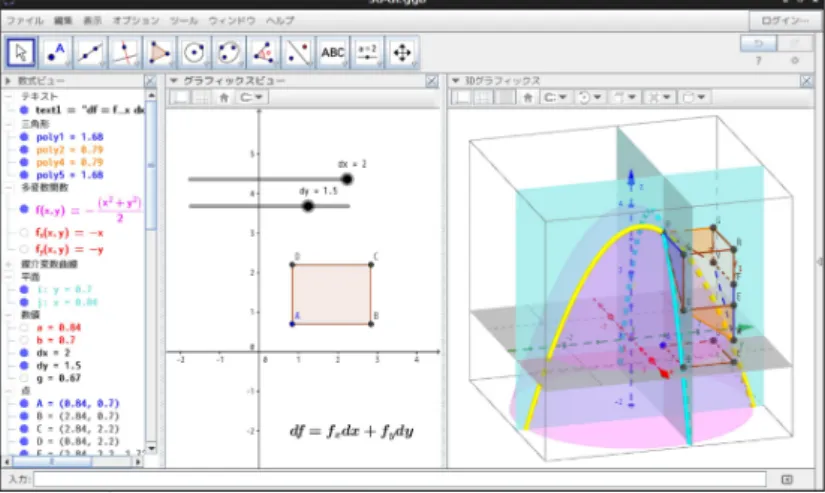Choose the Point tool
The image size is (825, 493).
[x=55, y=53]
